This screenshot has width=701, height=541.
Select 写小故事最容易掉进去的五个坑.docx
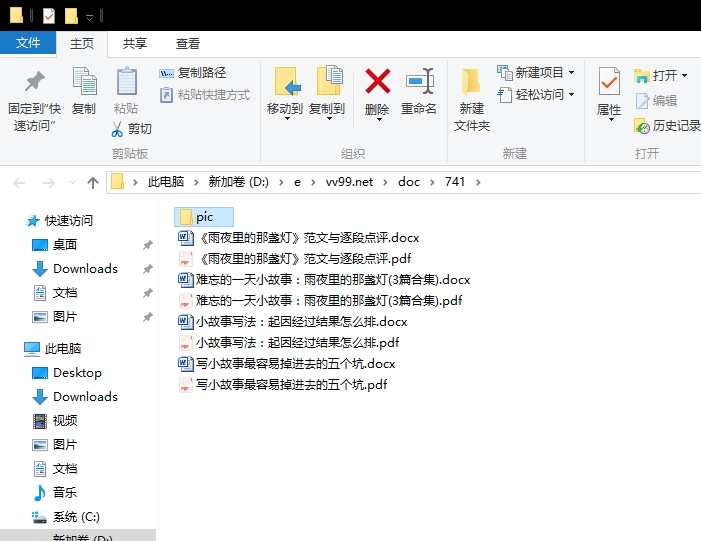[287, 363]
